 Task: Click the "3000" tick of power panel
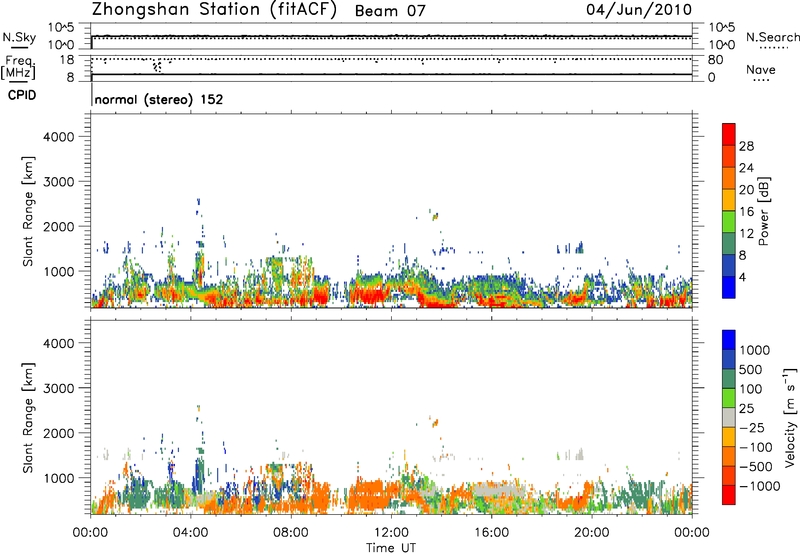click(59, 182)
